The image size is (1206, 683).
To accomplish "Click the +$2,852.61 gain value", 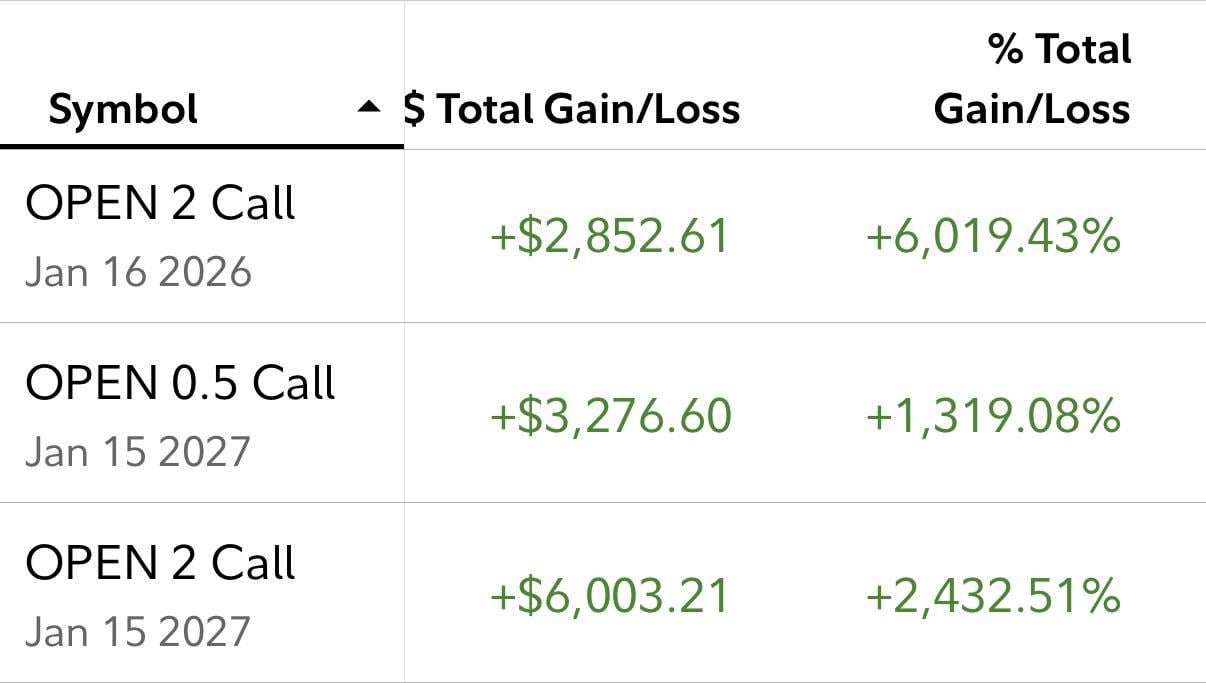I will pos(609,237).
